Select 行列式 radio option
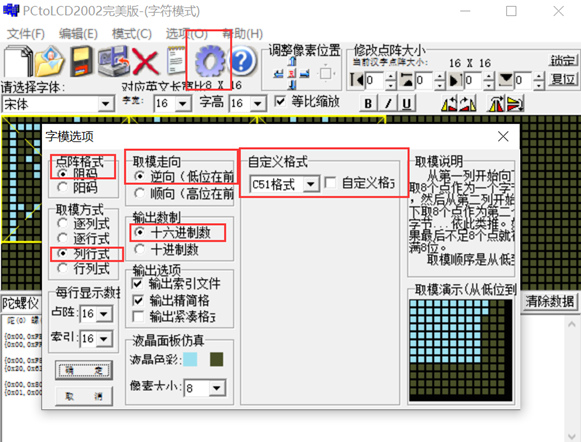The height and width of the screenshot is (442, 581). (x=62, y=268)
